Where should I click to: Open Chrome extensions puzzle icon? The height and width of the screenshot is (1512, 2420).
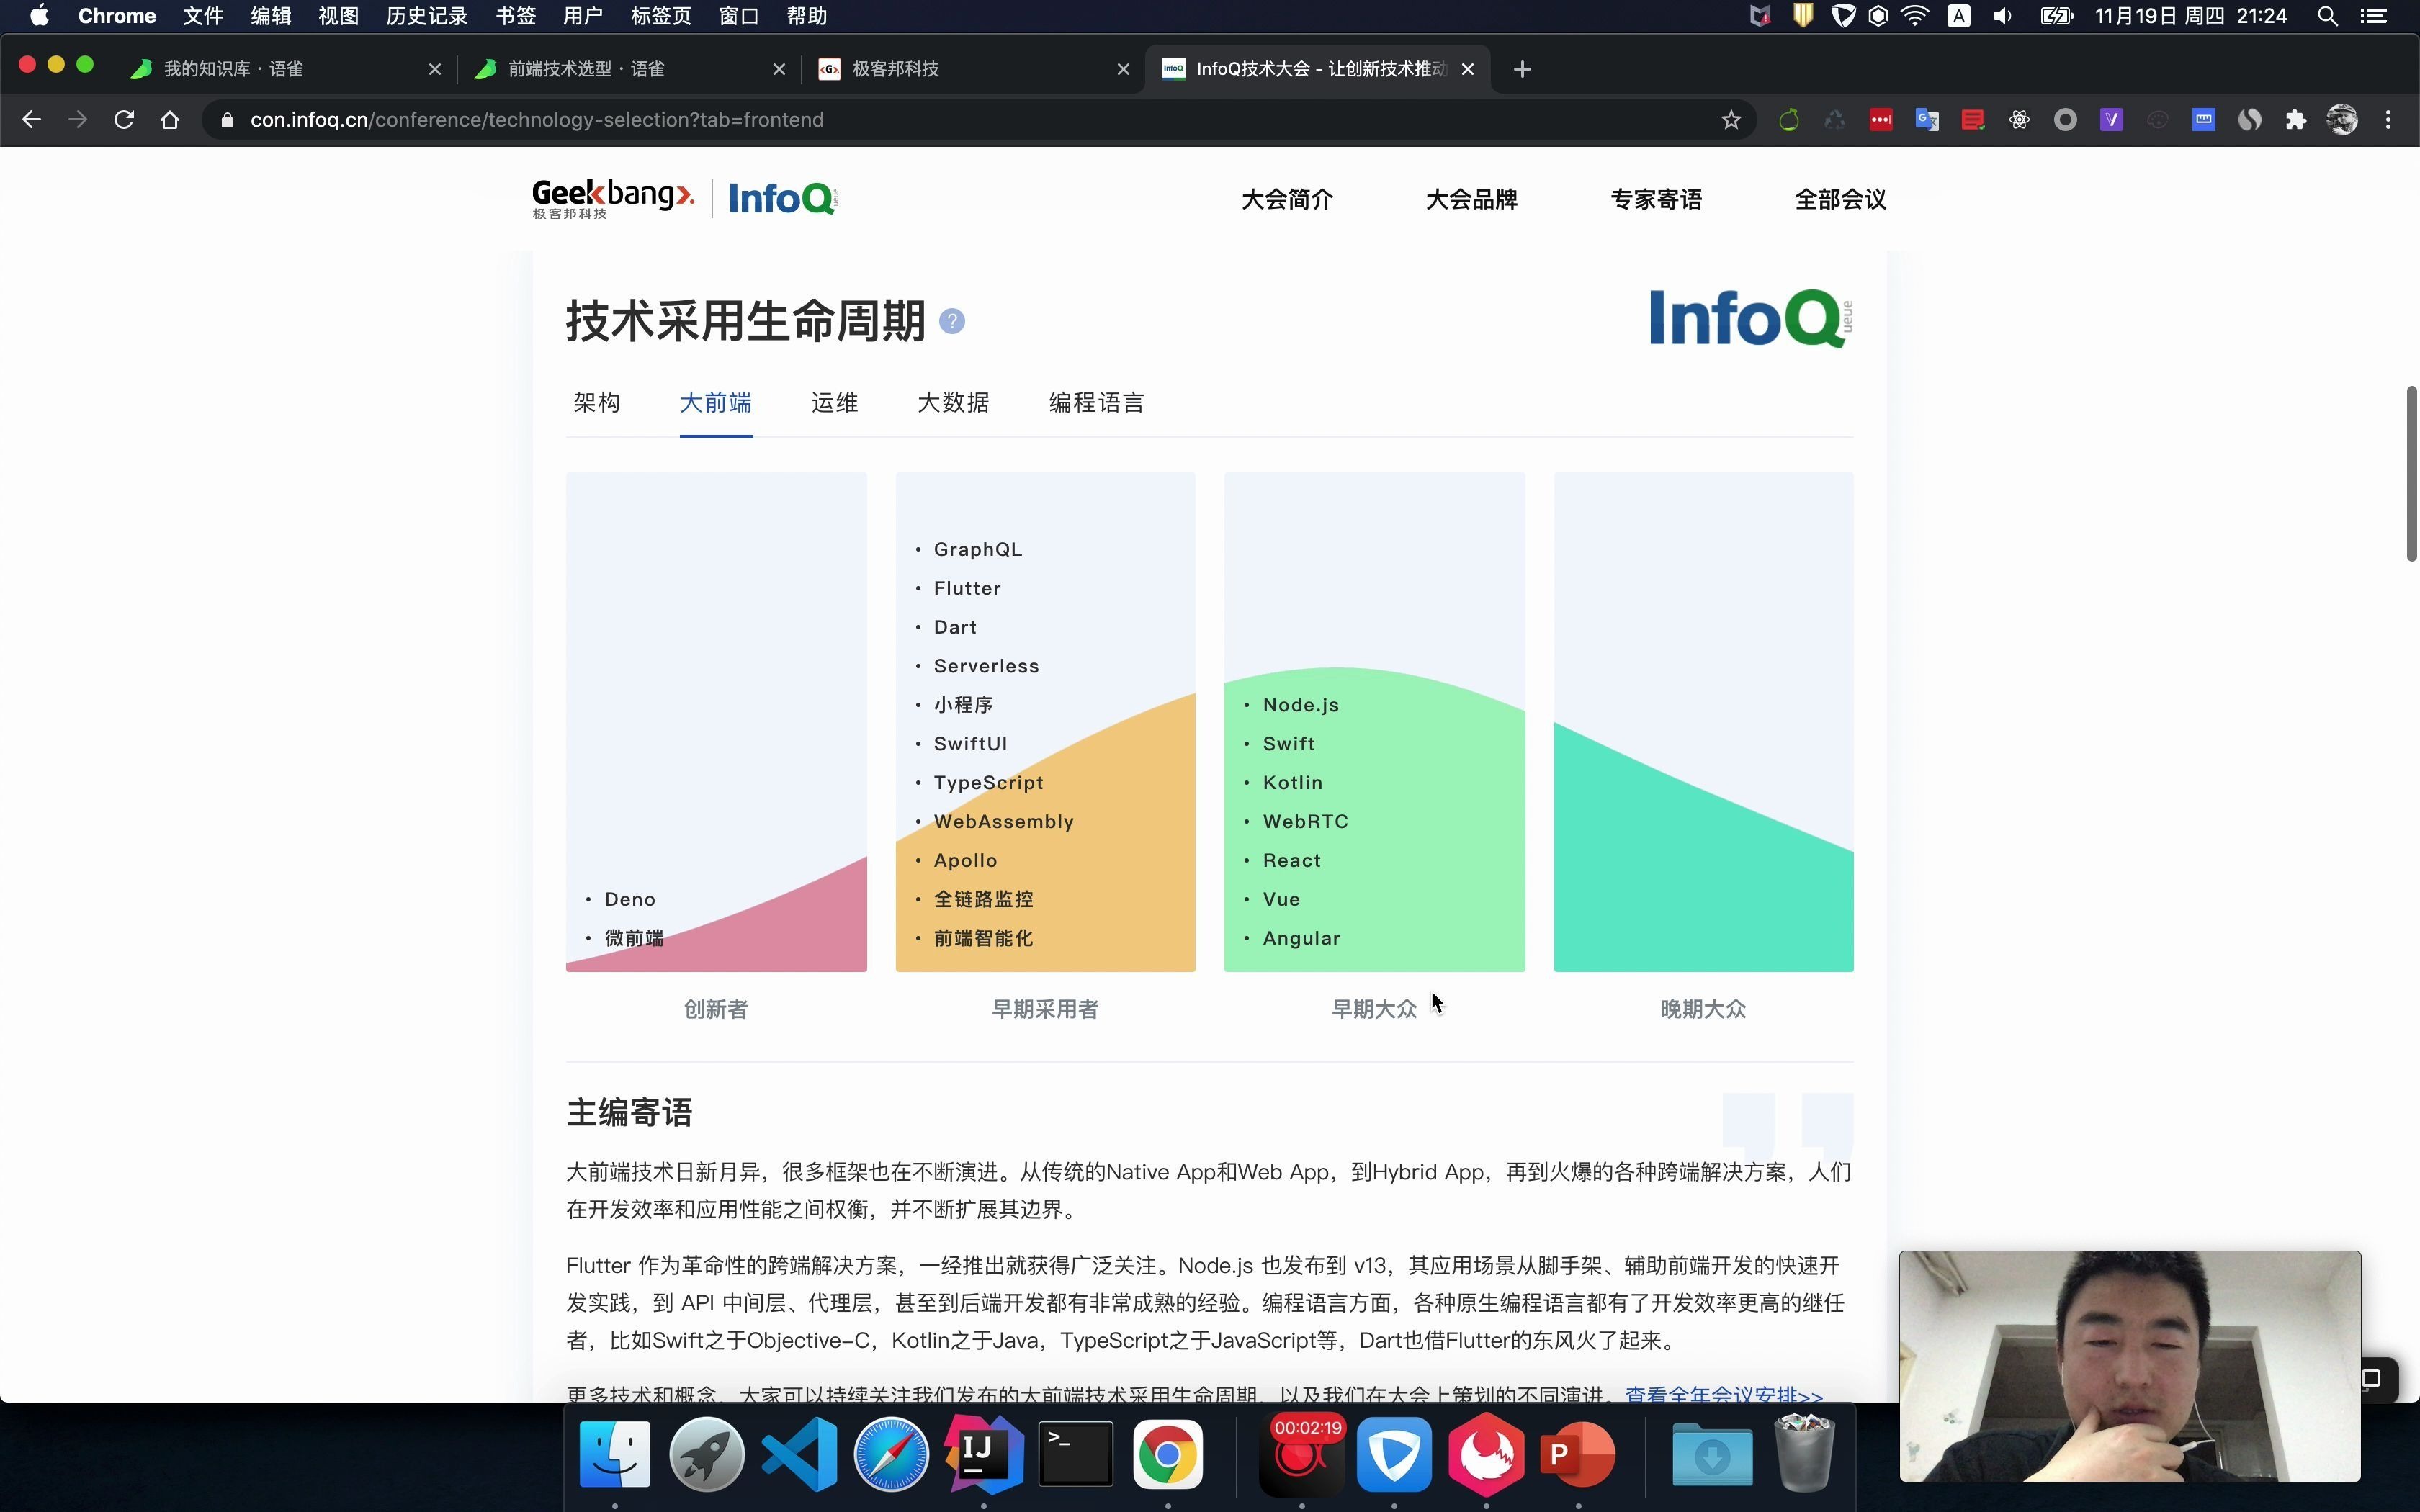(2296, 120)
